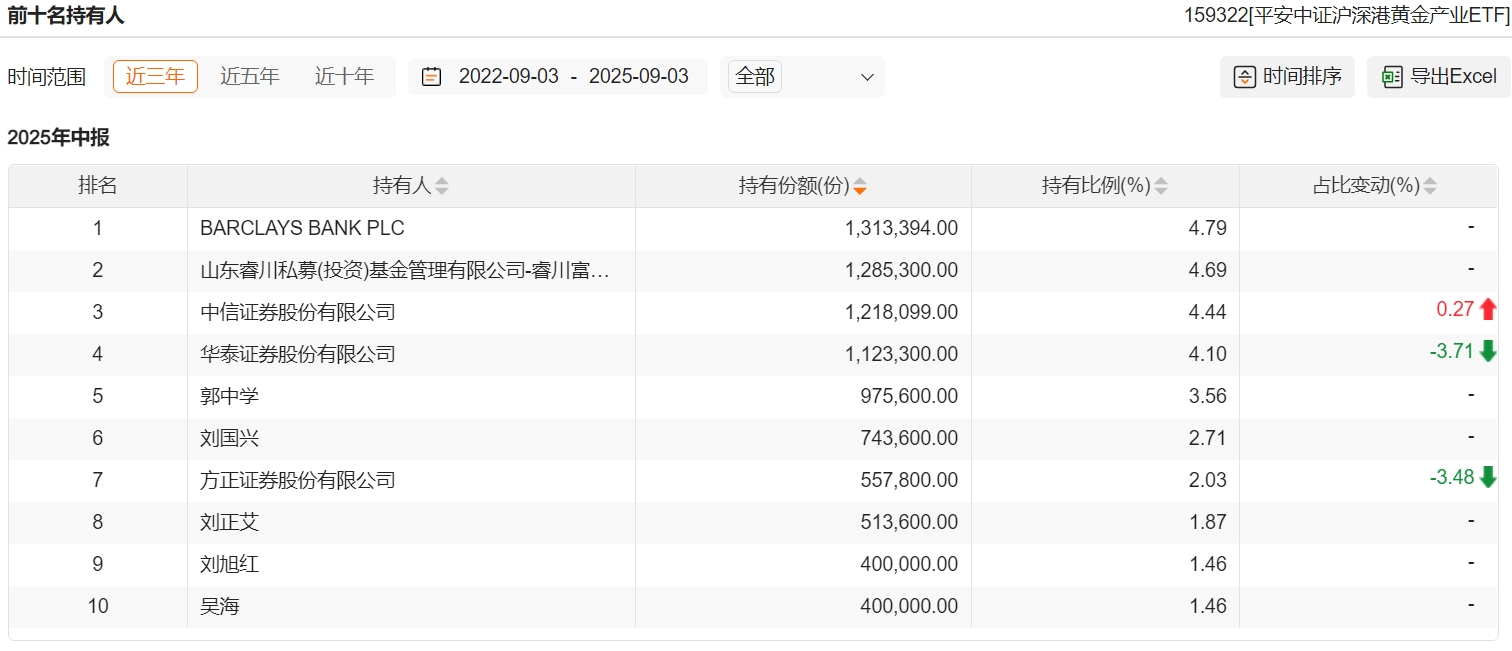The width and height of the screenshot is (1512, 651).
Task: Open the 全部 dropdown
Action: point(802,77)
